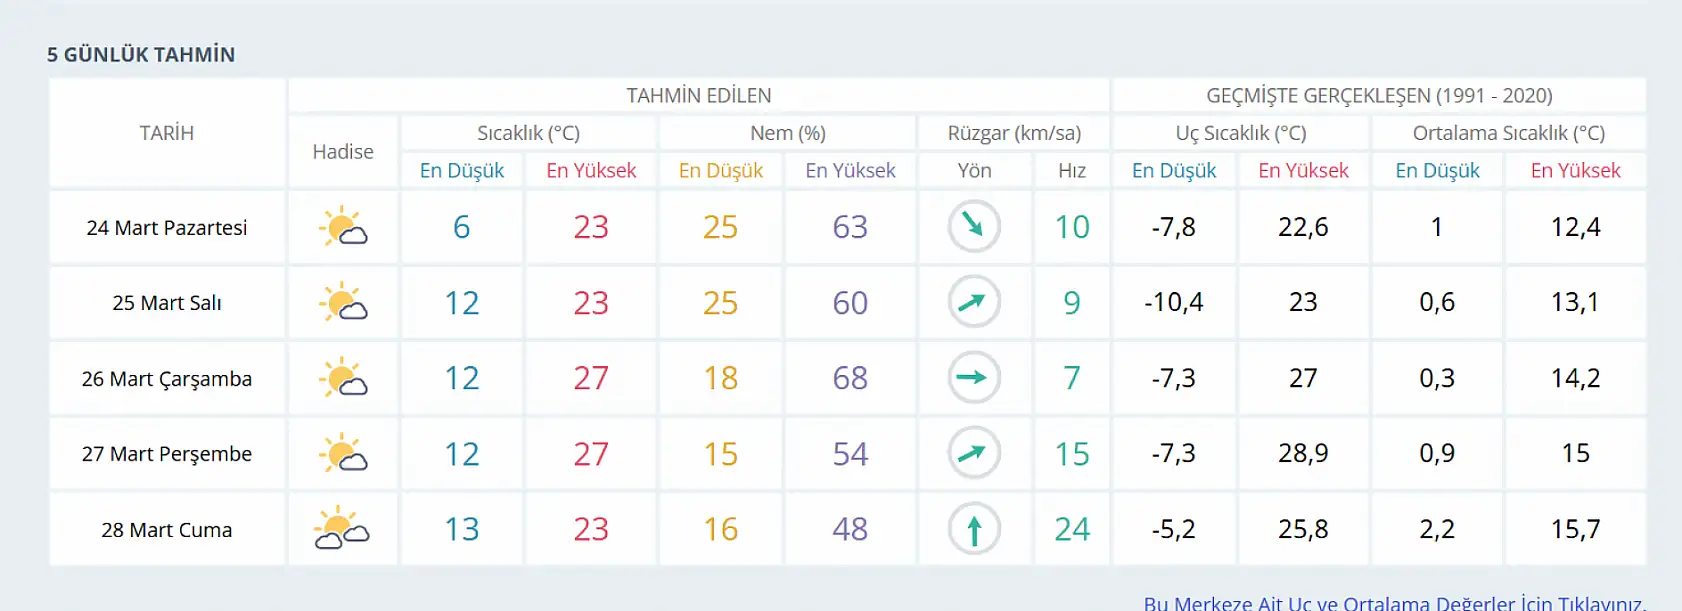Click the GEÇMİŞTE GERÇEKLEŞEN (1991 - 2020) header
1682x611 pixels.
point(1379,96)
